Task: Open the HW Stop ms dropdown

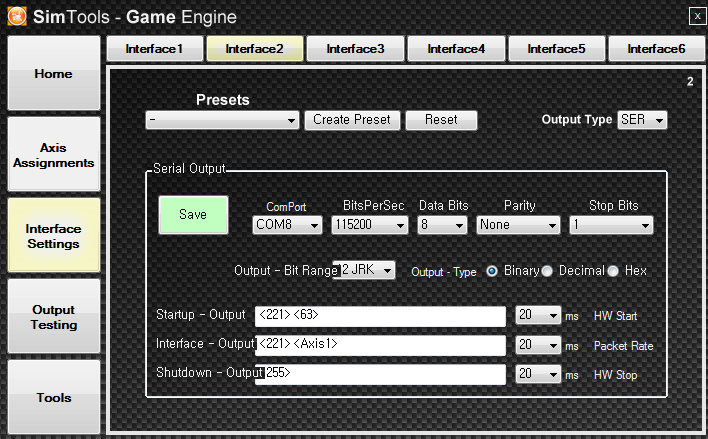Action: pyautogui.click(x=538, y=374)
